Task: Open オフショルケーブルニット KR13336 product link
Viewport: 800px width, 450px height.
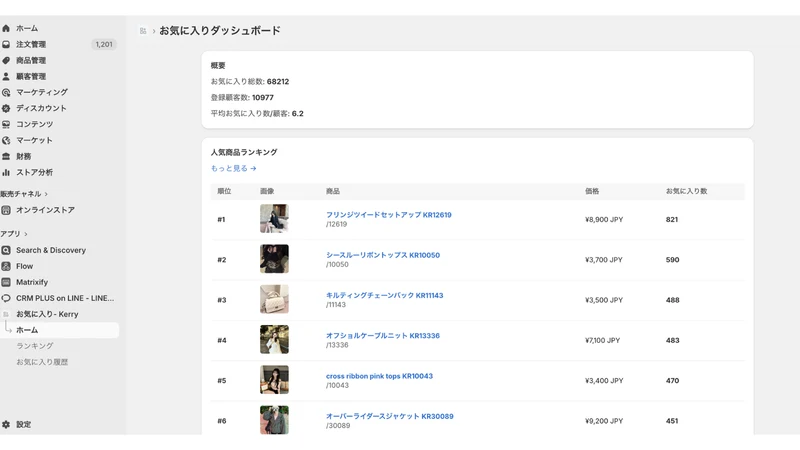Action: tap(383, 336)
